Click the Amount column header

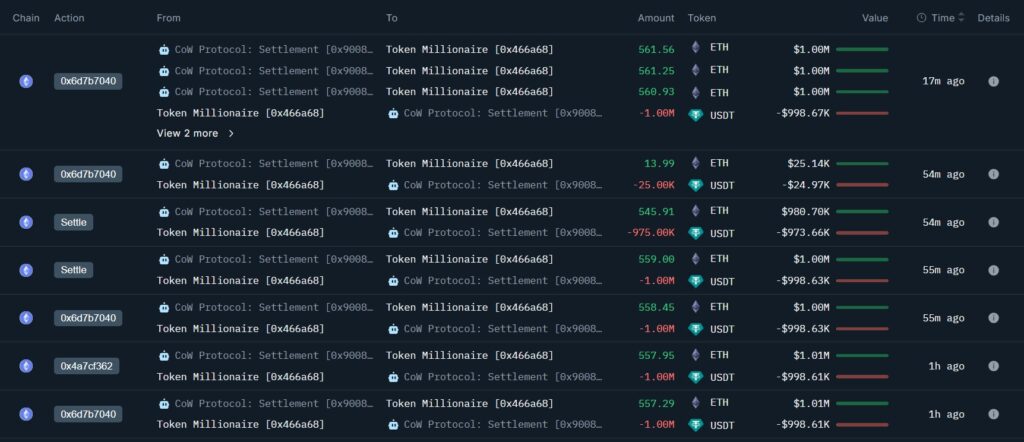(656, 18)
